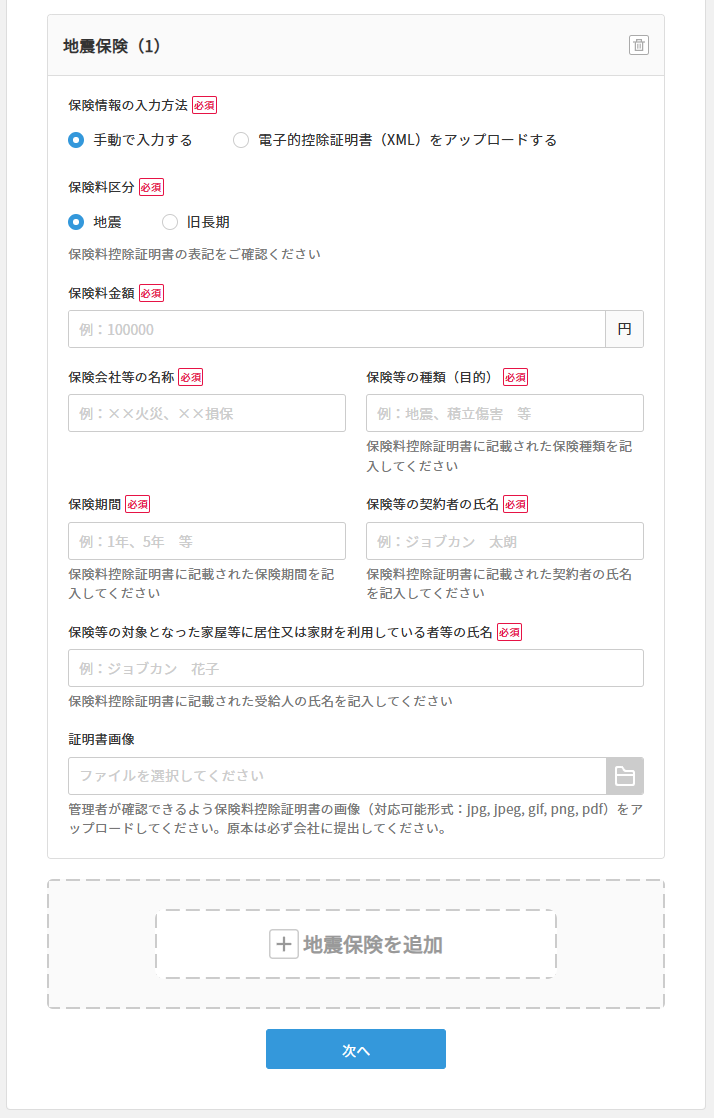The height and width of the screenshot is (1118, 714).
Task: Click the 必須 badge next to 保険期間
Action: pyautogui.click(x=139, y=505)
